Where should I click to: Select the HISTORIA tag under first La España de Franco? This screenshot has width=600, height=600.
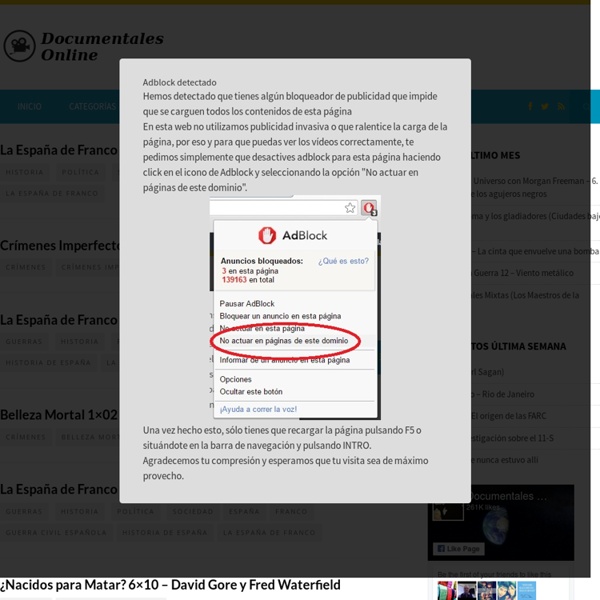24,172
